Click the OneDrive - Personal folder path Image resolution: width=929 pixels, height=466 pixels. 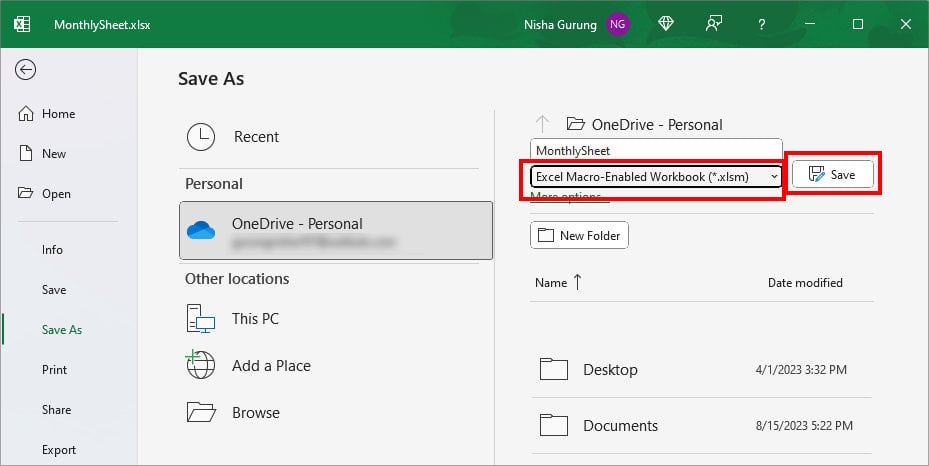(645, 124)
